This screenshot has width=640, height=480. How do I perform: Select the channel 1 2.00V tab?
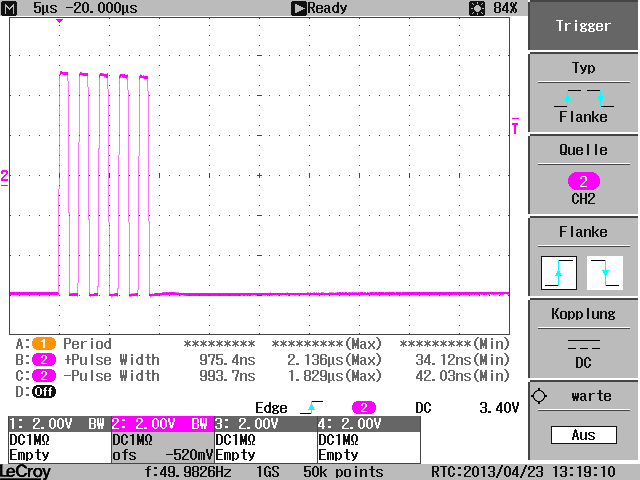coord(60,424)
